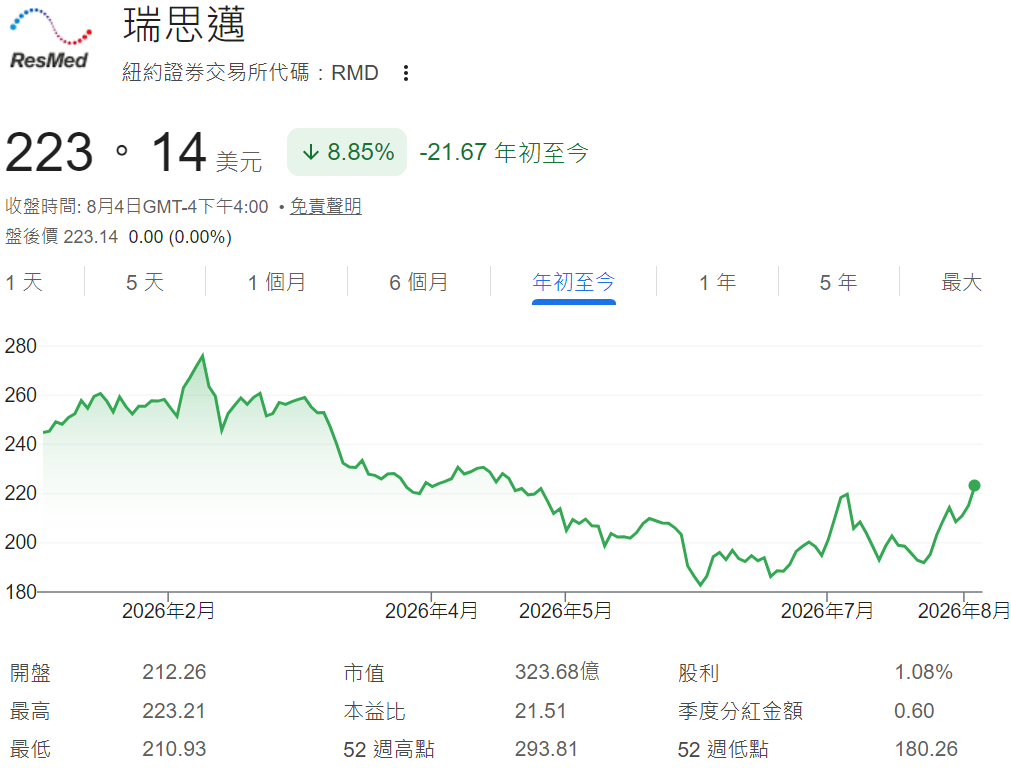Switch to the 5 年 range tab

point(838,282)
